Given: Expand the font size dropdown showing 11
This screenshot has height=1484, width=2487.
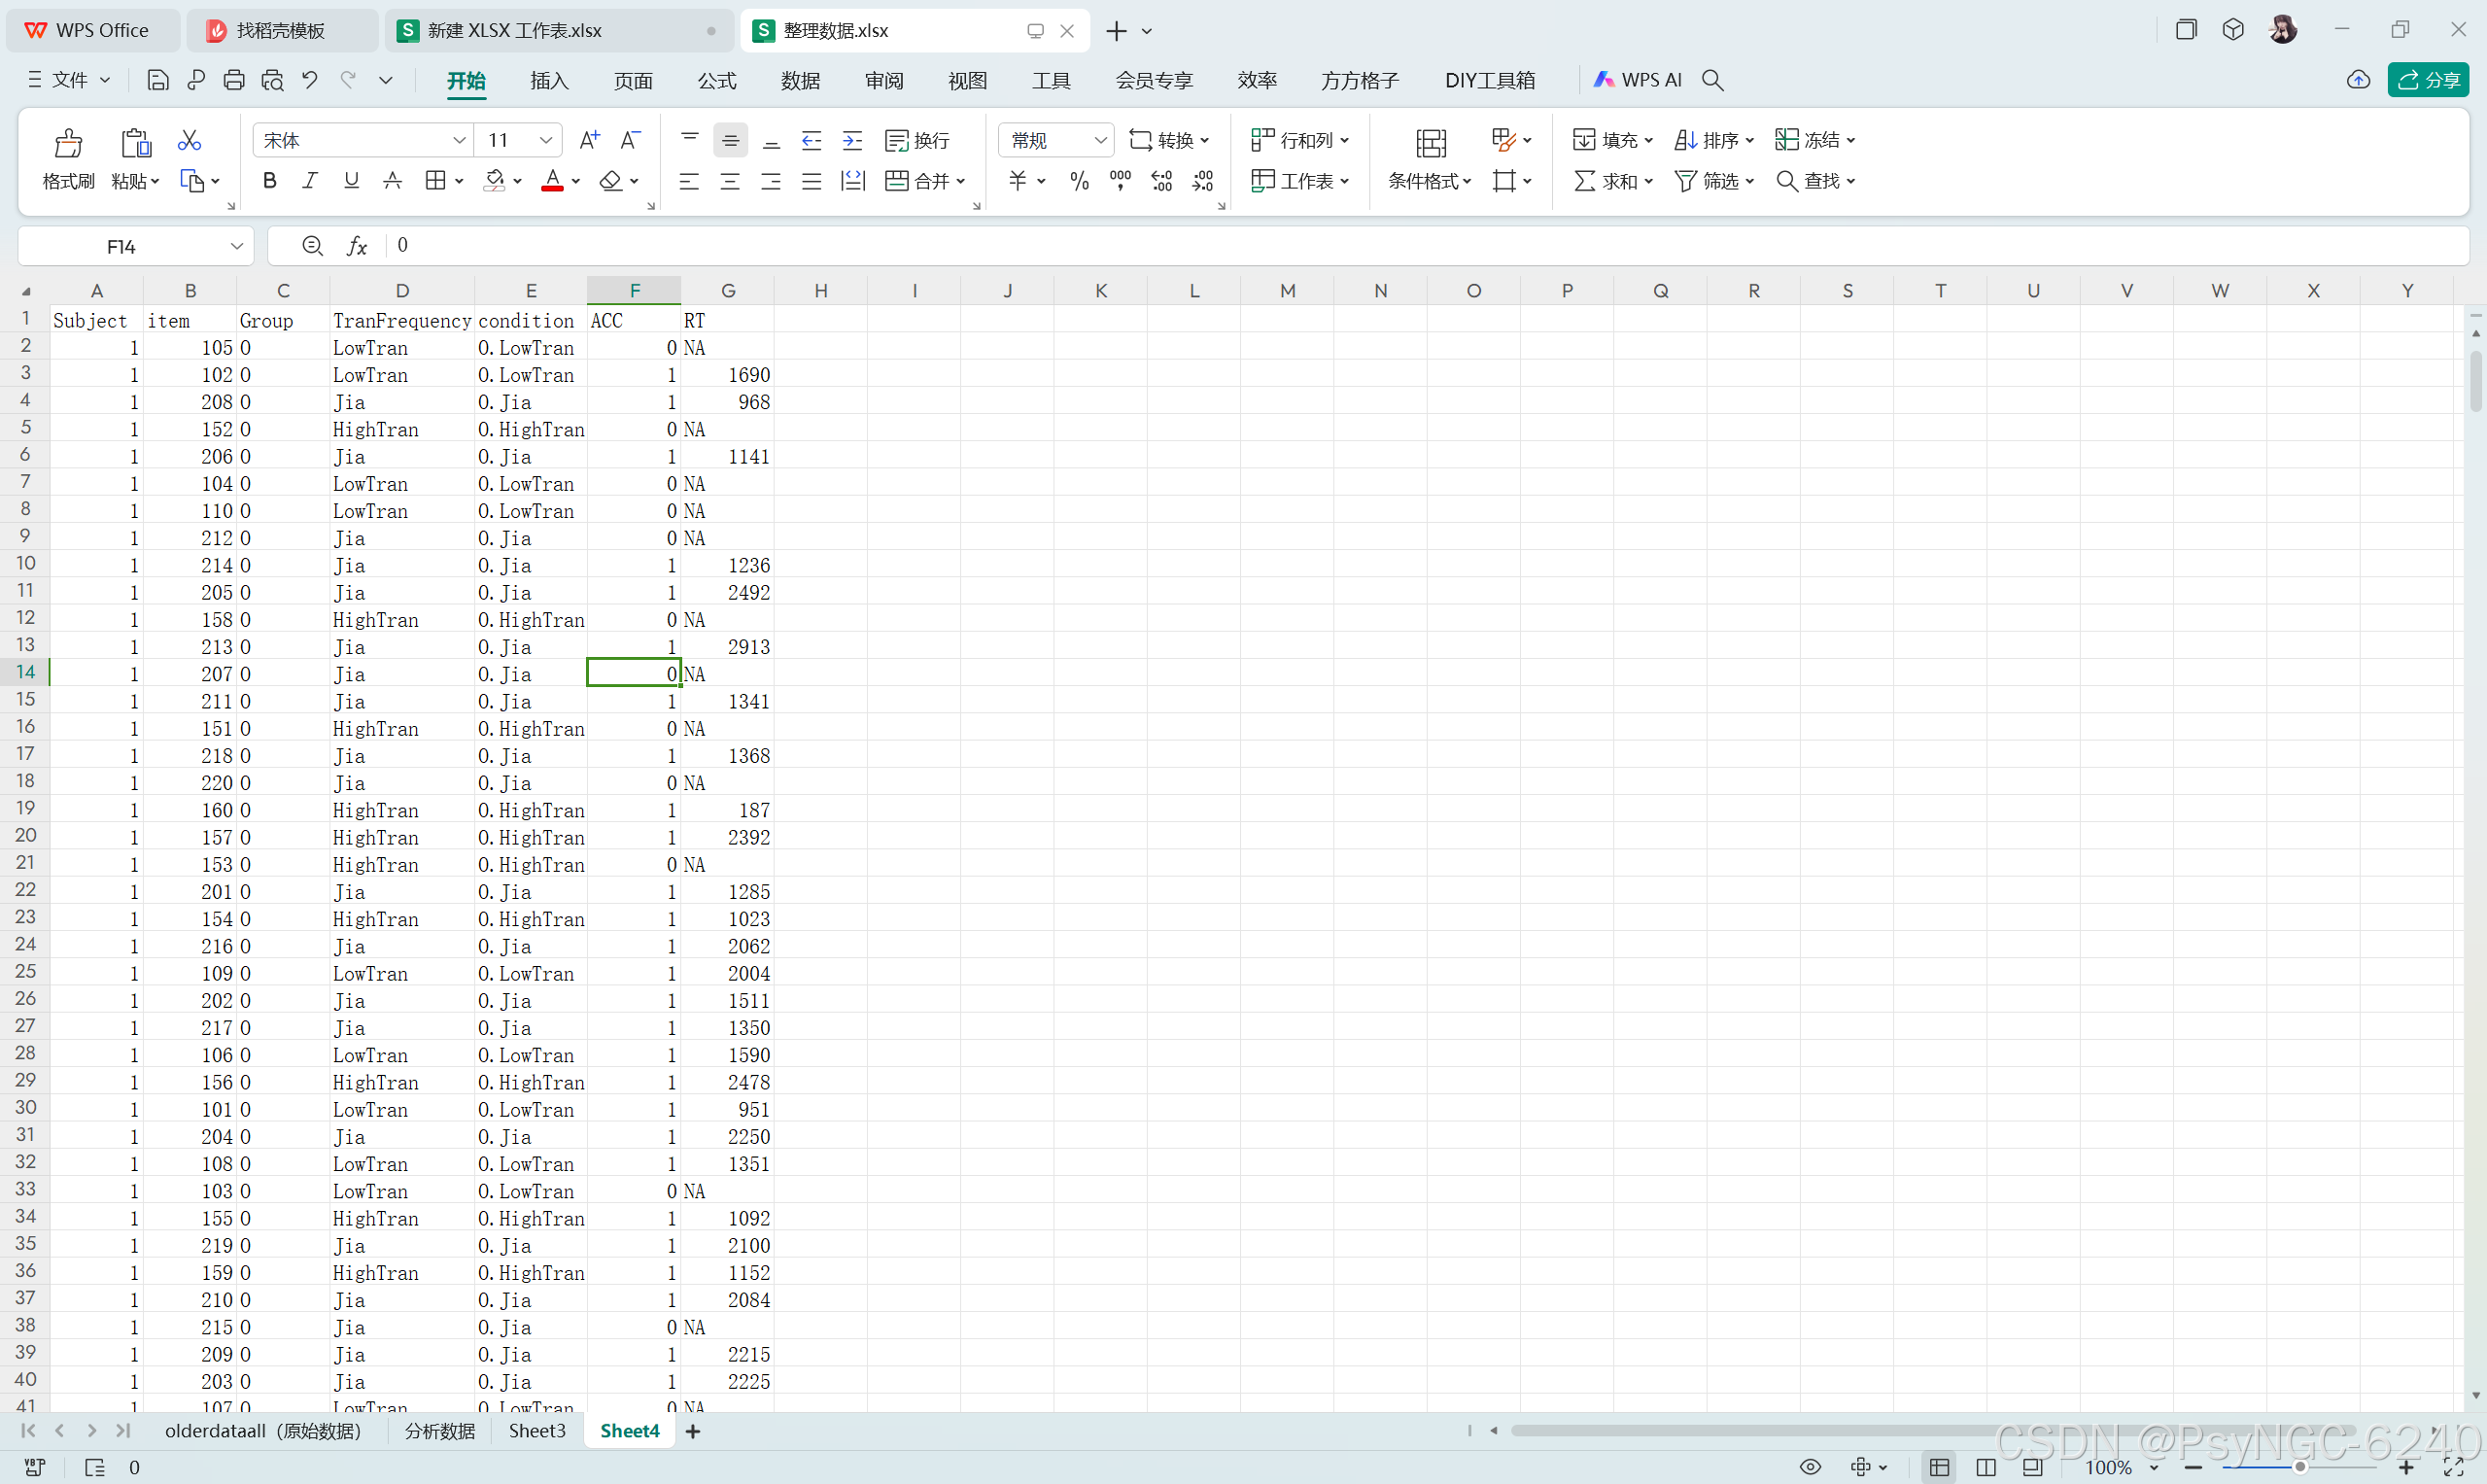Looking at the screenshot, I should (x=546, y=140).
